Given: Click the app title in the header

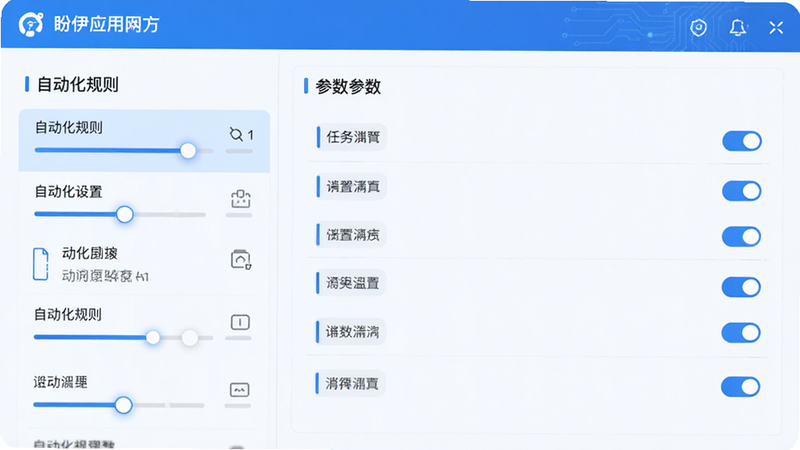Looking at the screenshot, I should click(x=106, y=24).
